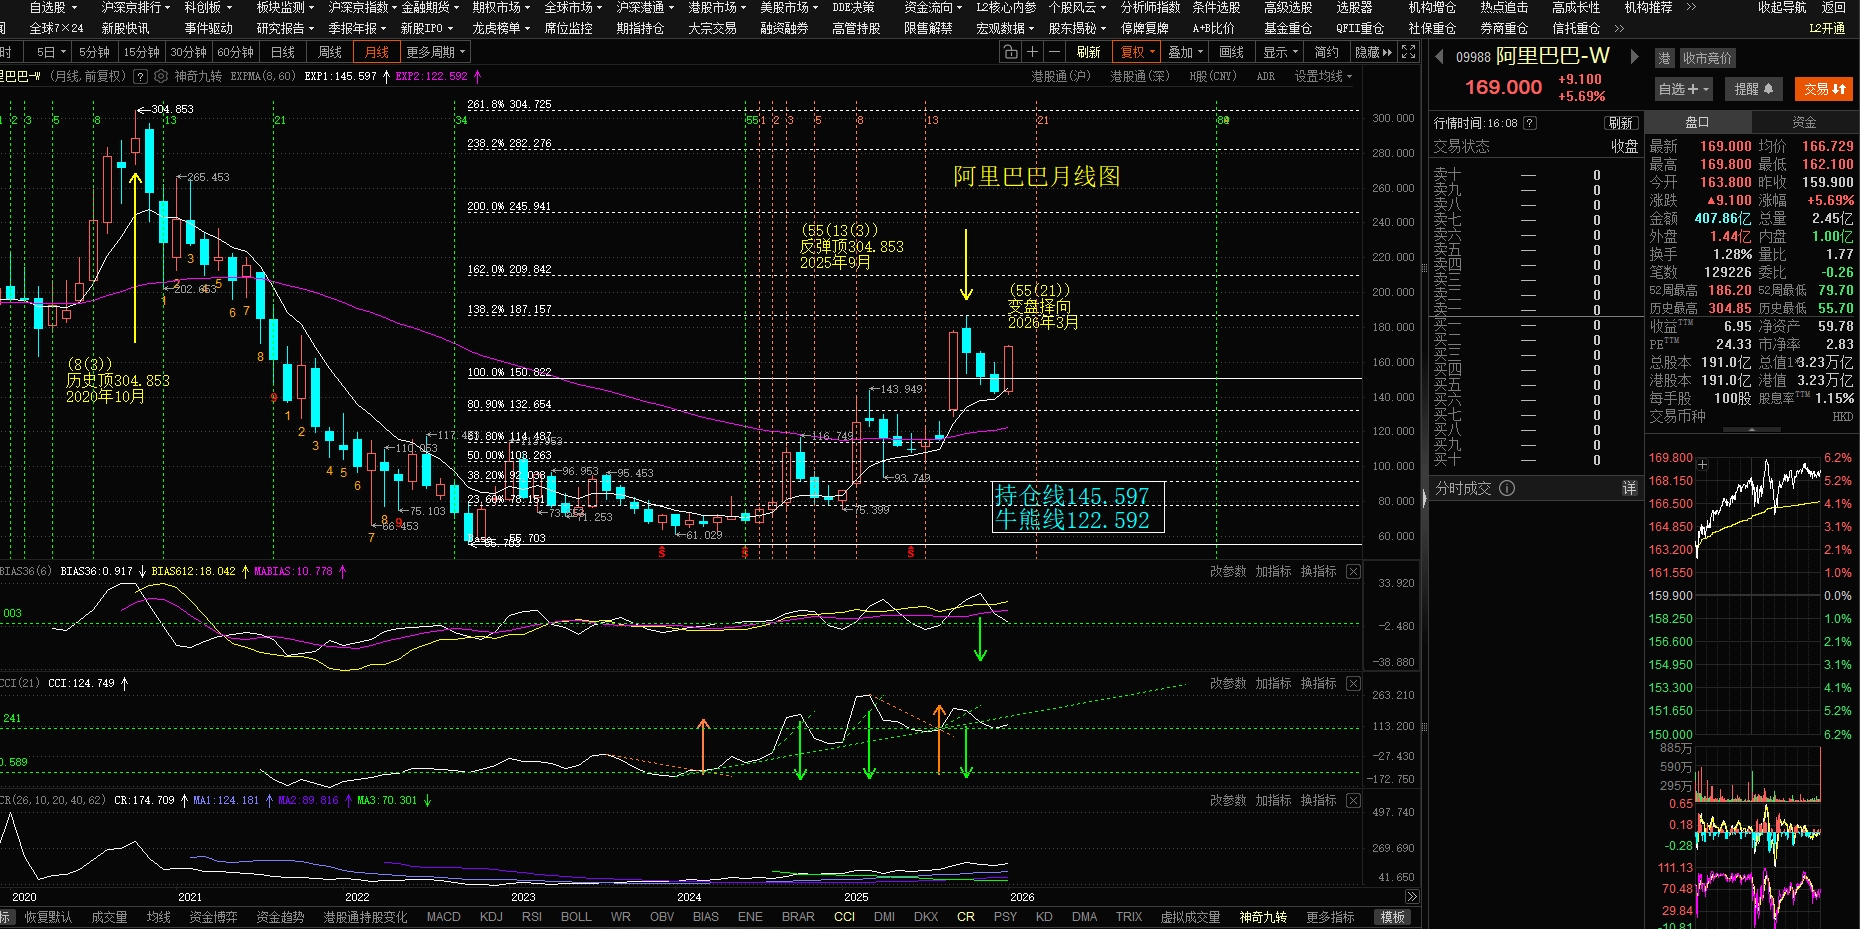This screenshot has height=929, width=1860.
Task: Open 分时成交 details 详 icon
Action: point(1629,488)
